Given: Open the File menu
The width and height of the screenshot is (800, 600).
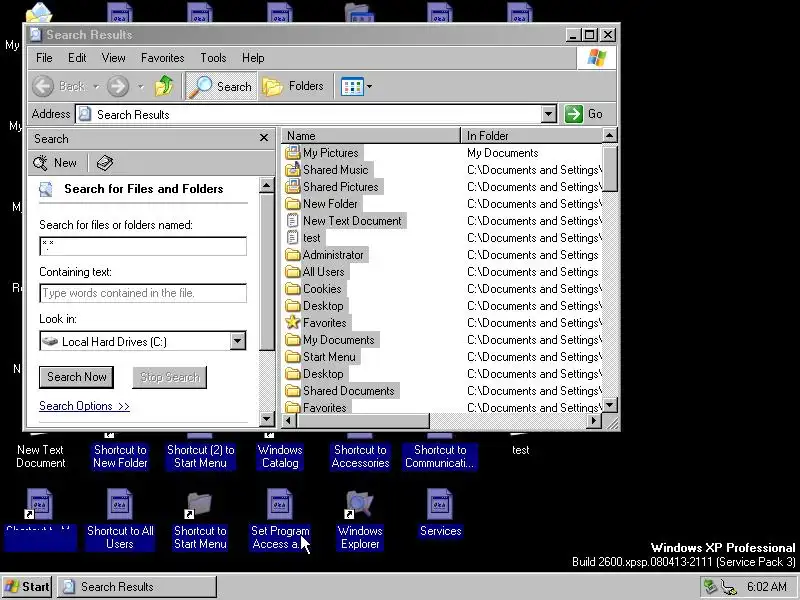Looking at the screenshot, I should click(44, 58).
